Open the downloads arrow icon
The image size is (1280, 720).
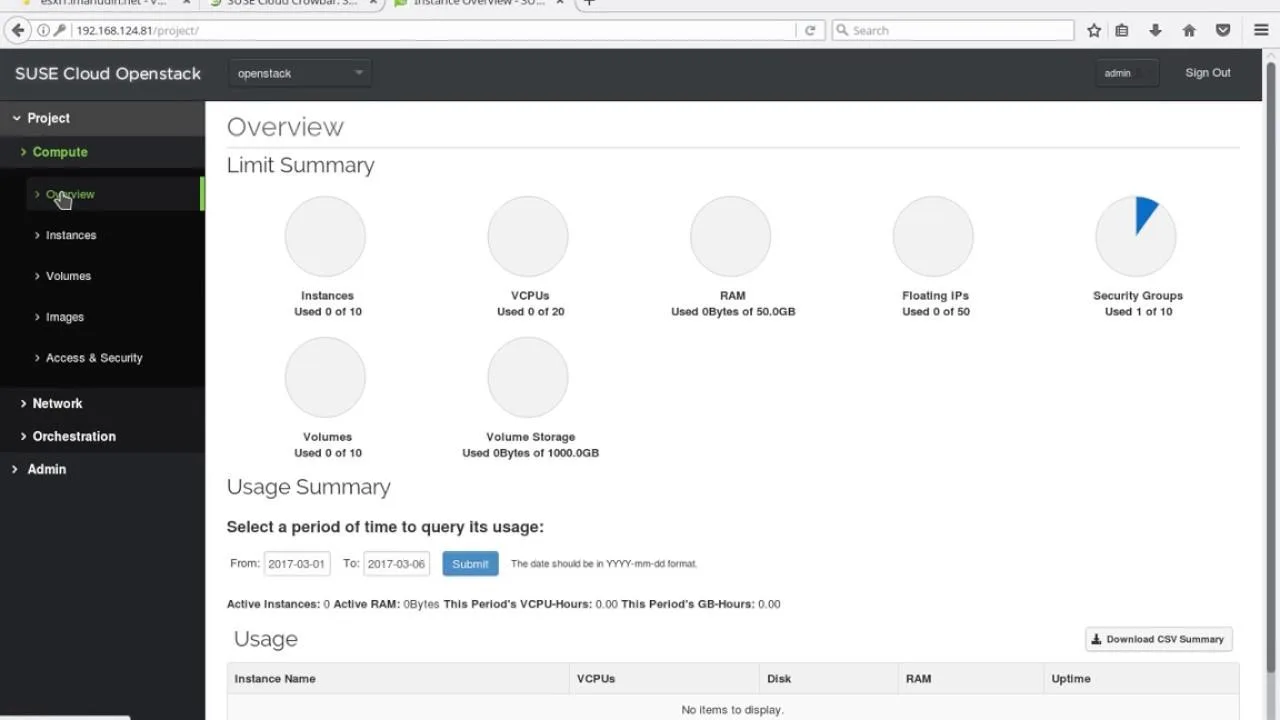(x=1155, y=30)
